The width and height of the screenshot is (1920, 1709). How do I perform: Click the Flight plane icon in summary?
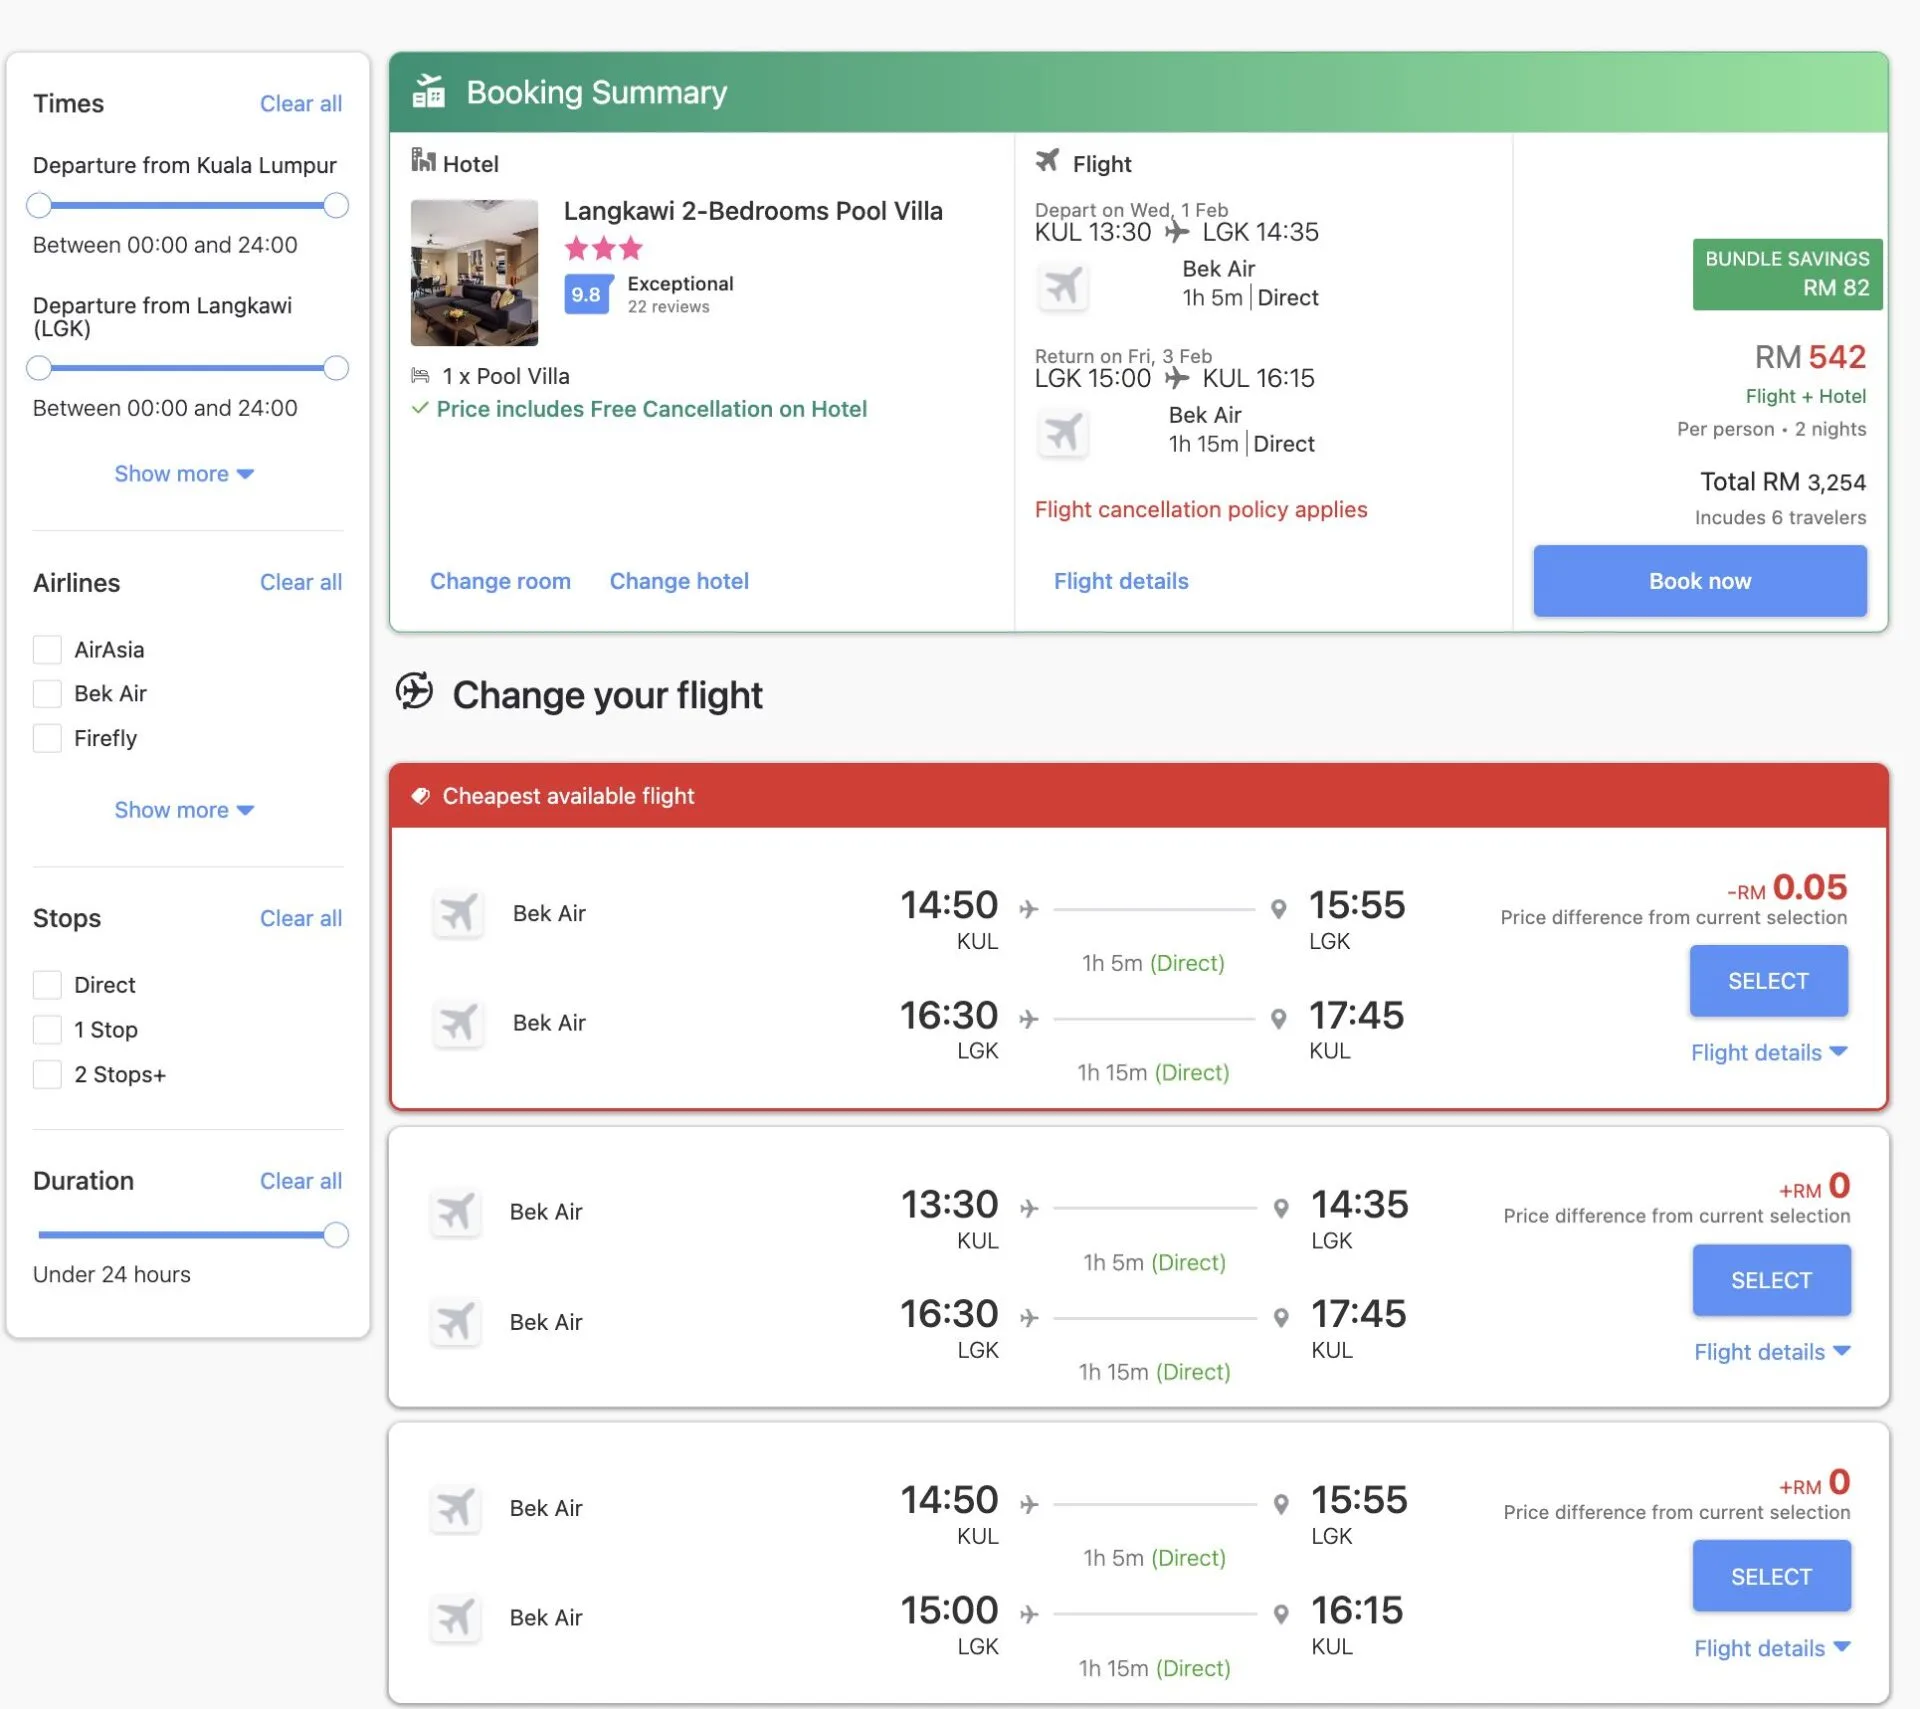tap(1047, 160)
